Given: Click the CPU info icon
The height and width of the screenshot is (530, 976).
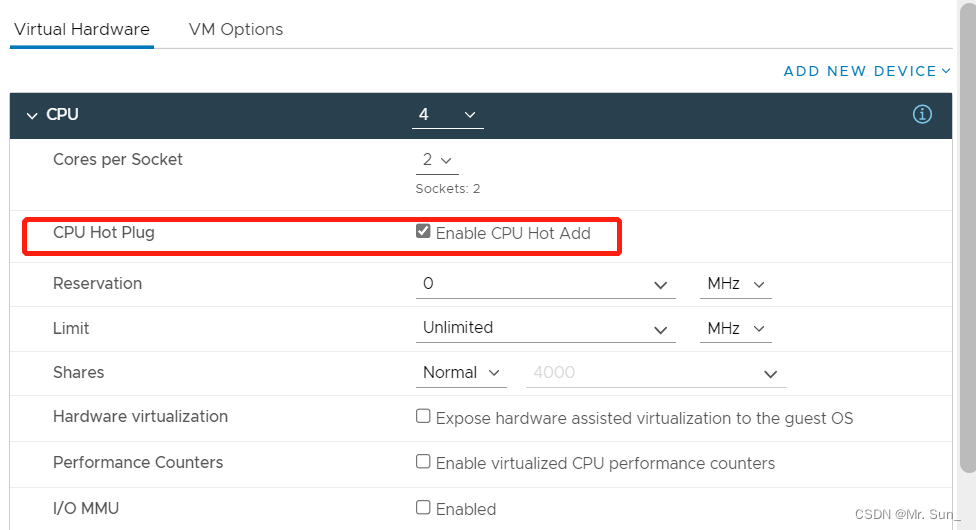Looking at the screenshot, I should coord(922,115).
